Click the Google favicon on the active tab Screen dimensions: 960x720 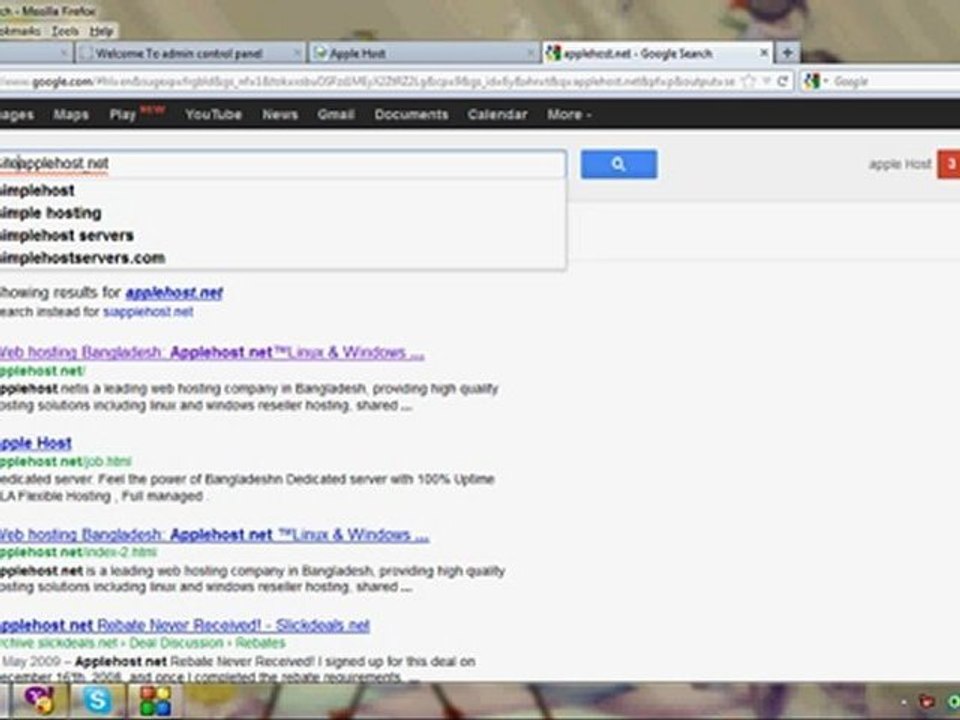pyautogui.click(x=553, y=53)
